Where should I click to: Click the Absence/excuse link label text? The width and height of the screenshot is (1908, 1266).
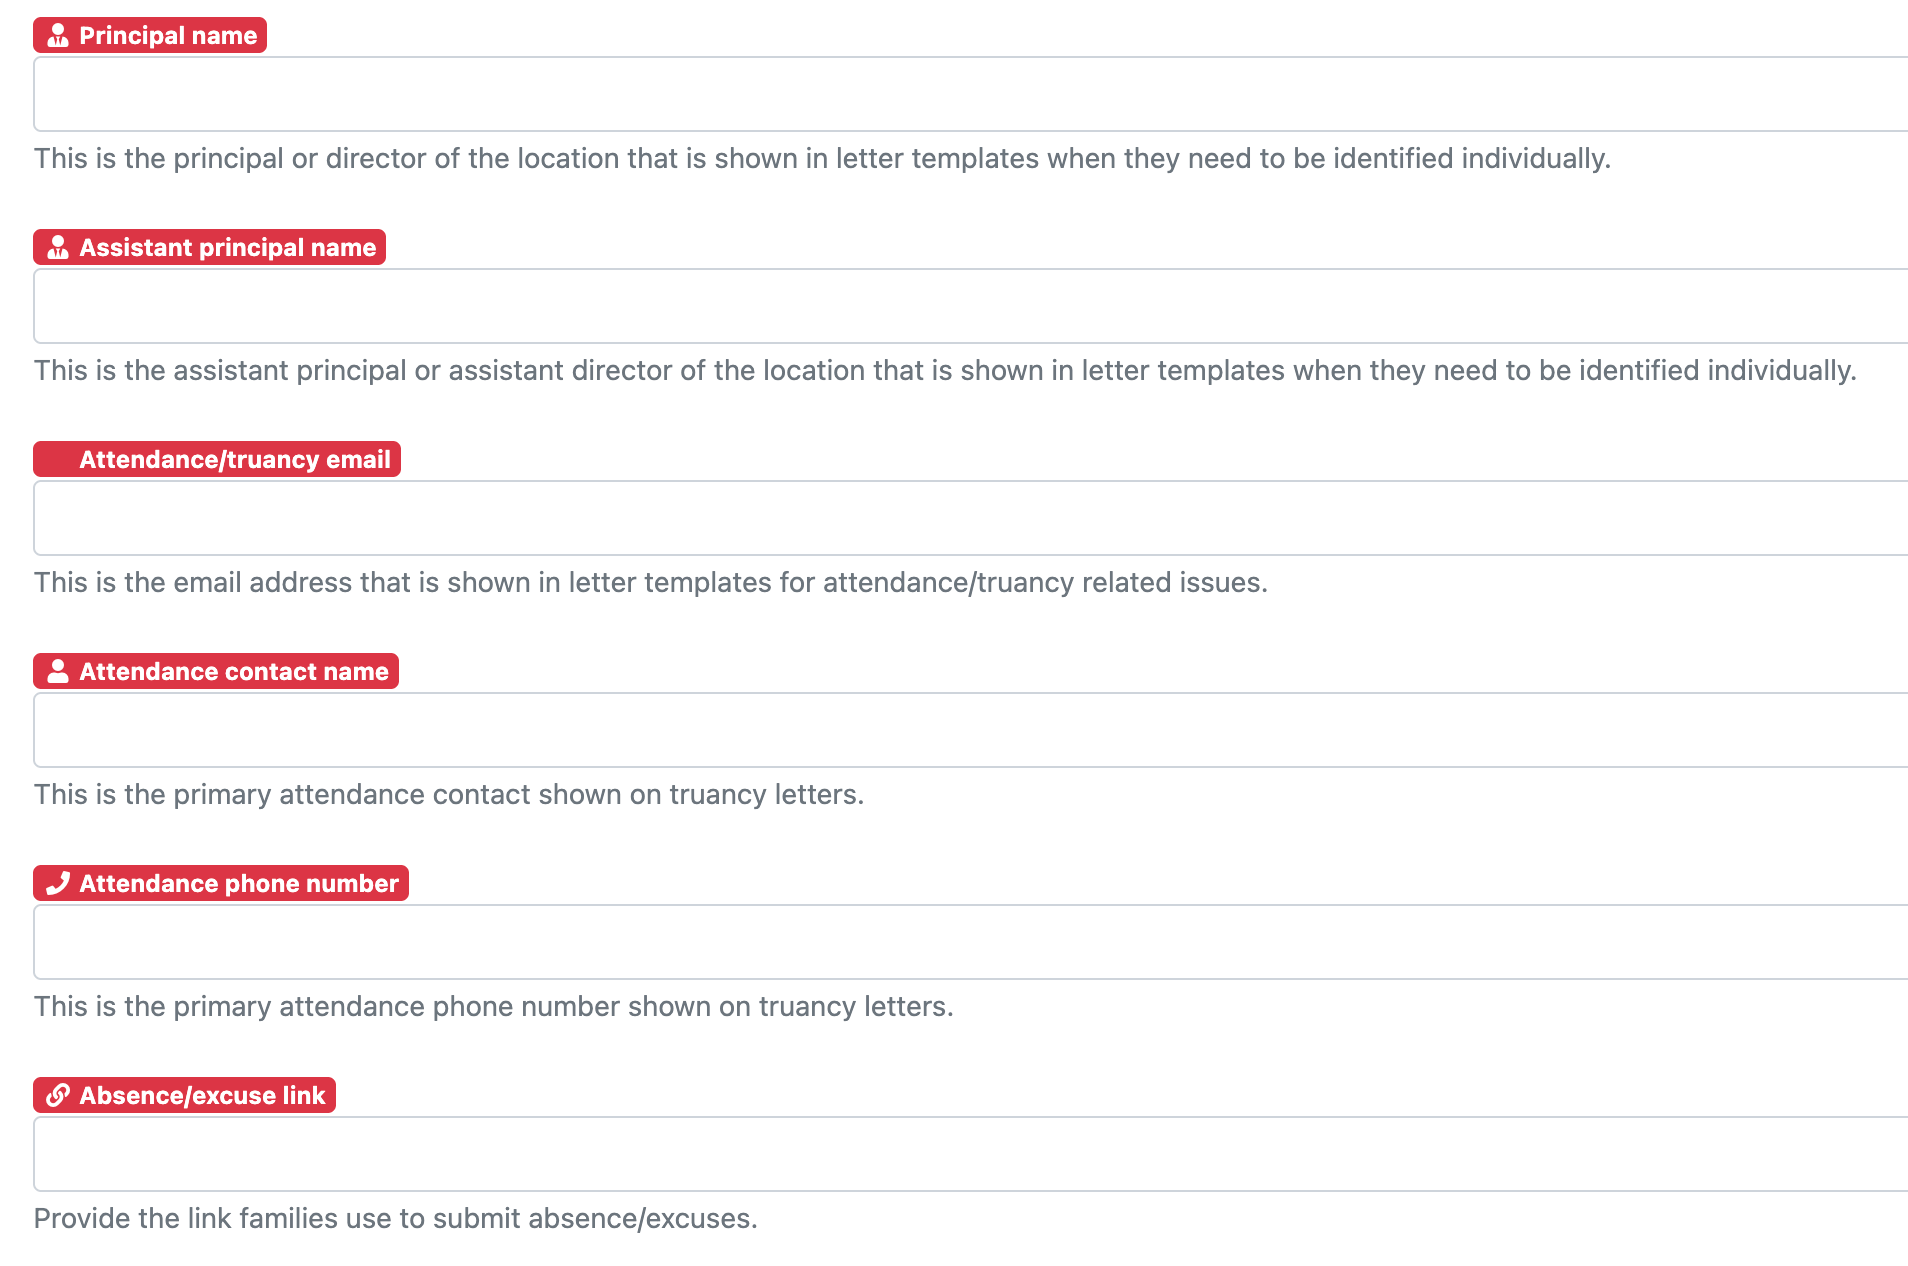(x=202, y=1096)
